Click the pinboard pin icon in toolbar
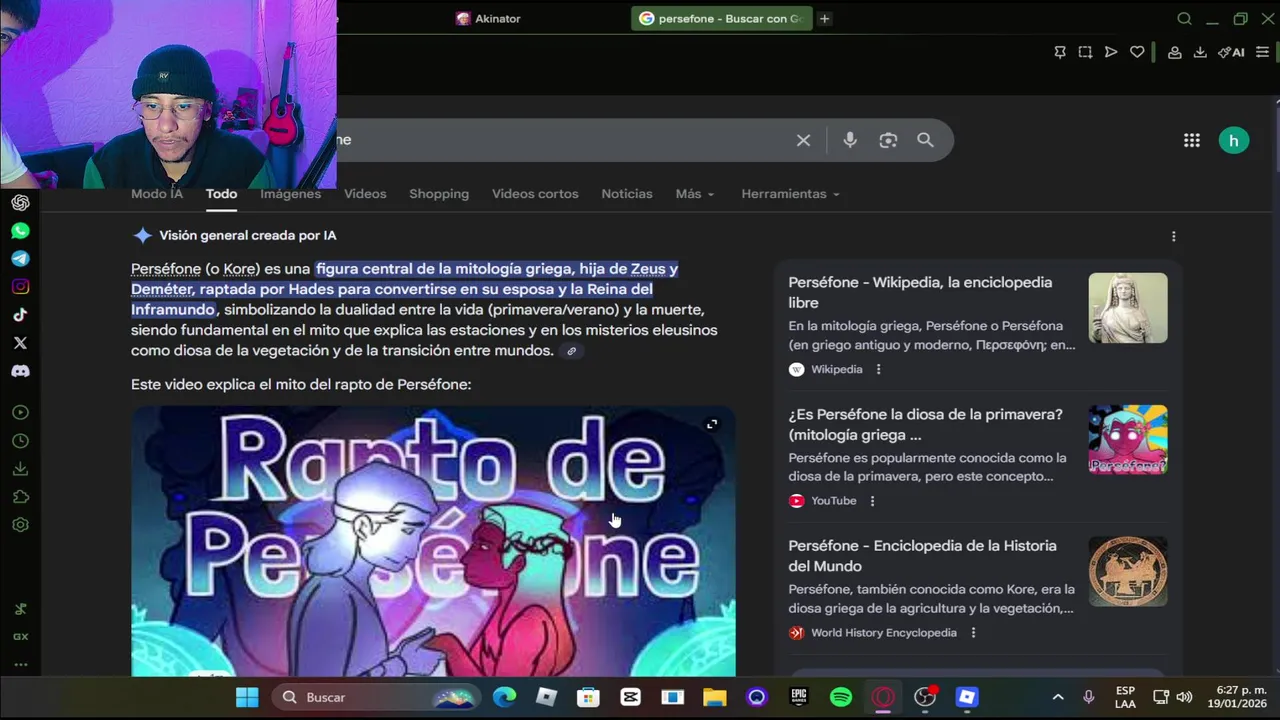 pos(1060,52)
